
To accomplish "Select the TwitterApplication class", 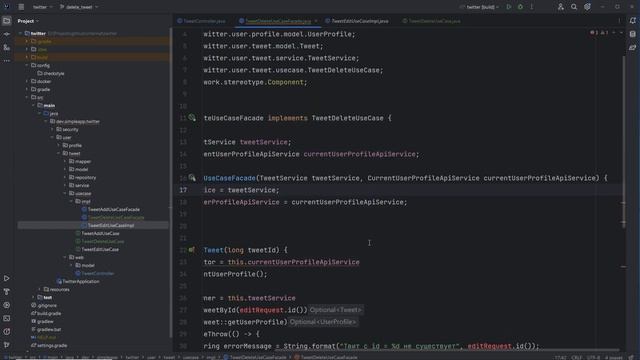I will coord(78,282).
